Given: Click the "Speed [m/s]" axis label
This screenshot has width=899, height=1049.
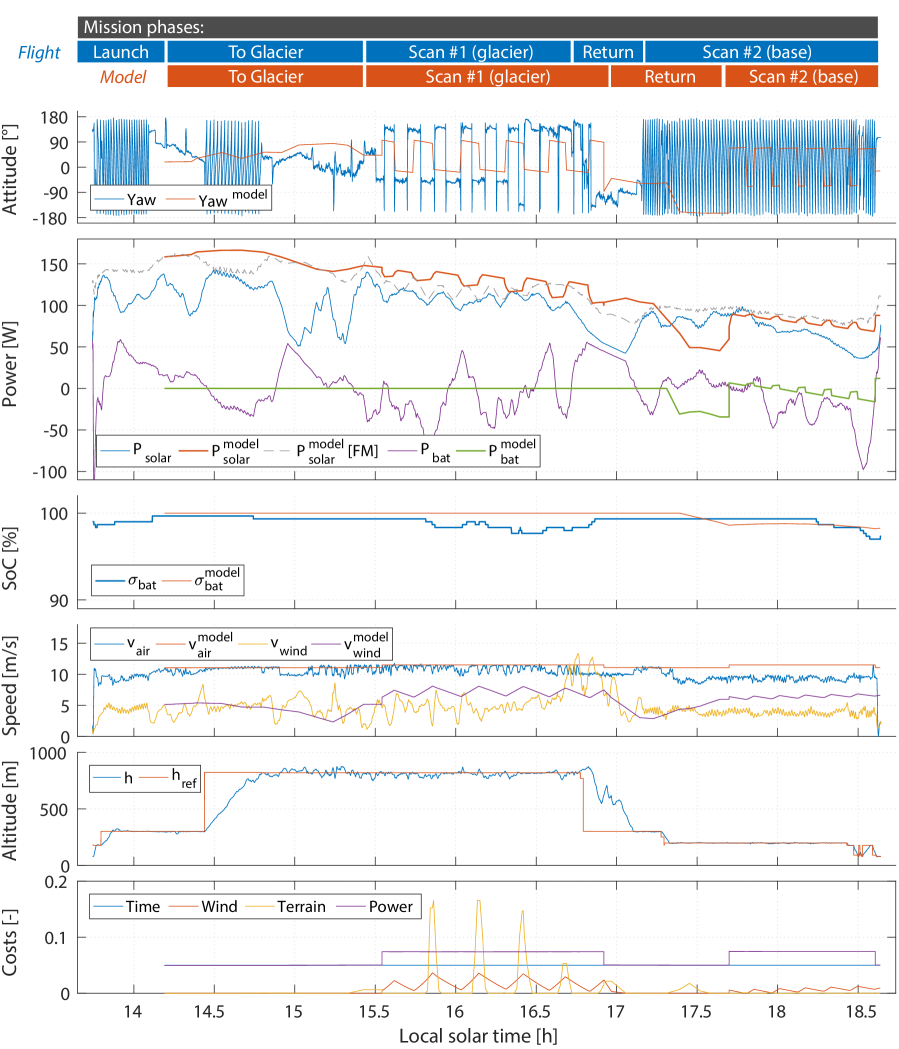Looking at the screenshot, I should tap(9, 685).
